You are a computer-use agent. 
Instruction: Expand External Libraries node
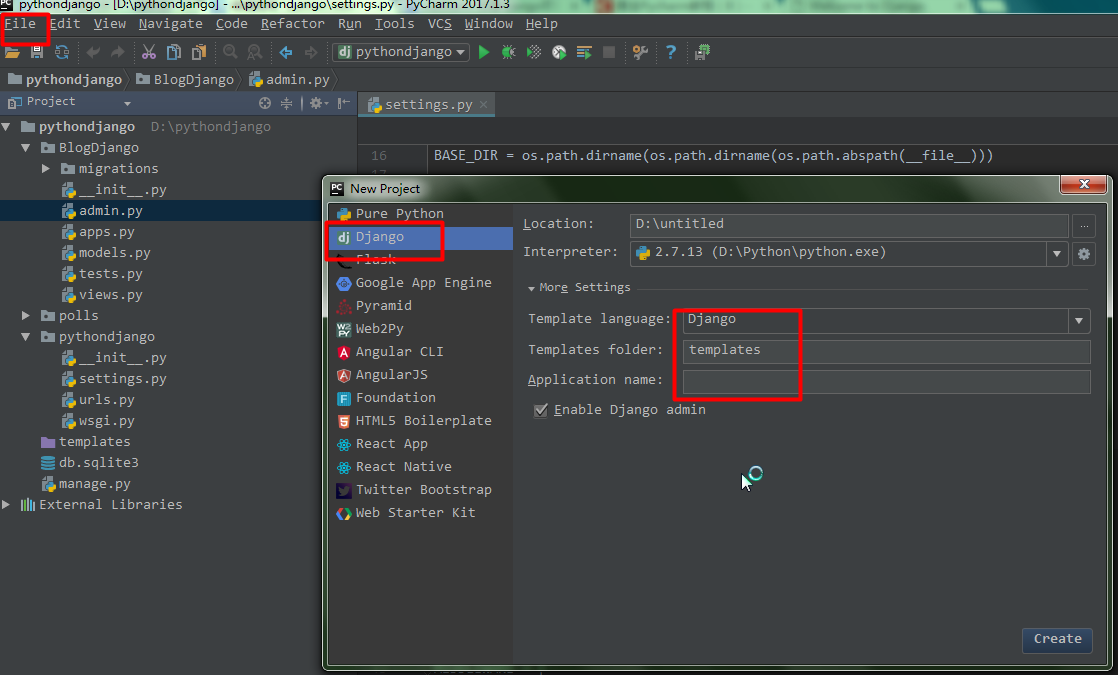click(6, 505)
